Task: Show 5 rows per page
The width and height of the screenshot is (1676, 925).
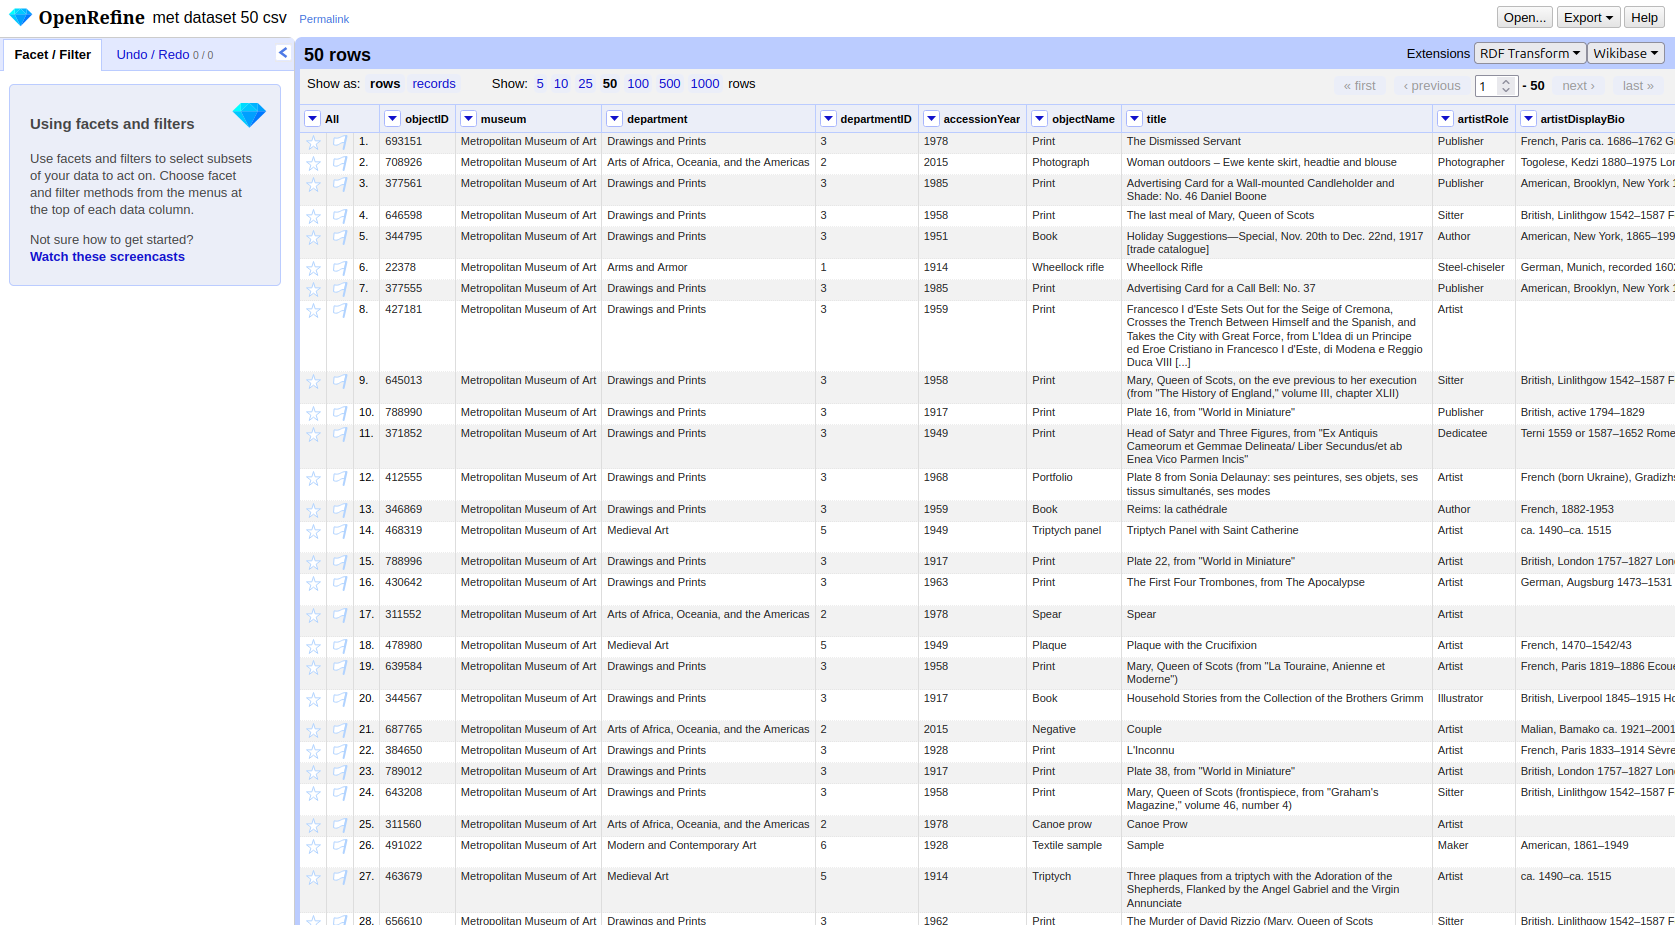Action: point(540,84)
